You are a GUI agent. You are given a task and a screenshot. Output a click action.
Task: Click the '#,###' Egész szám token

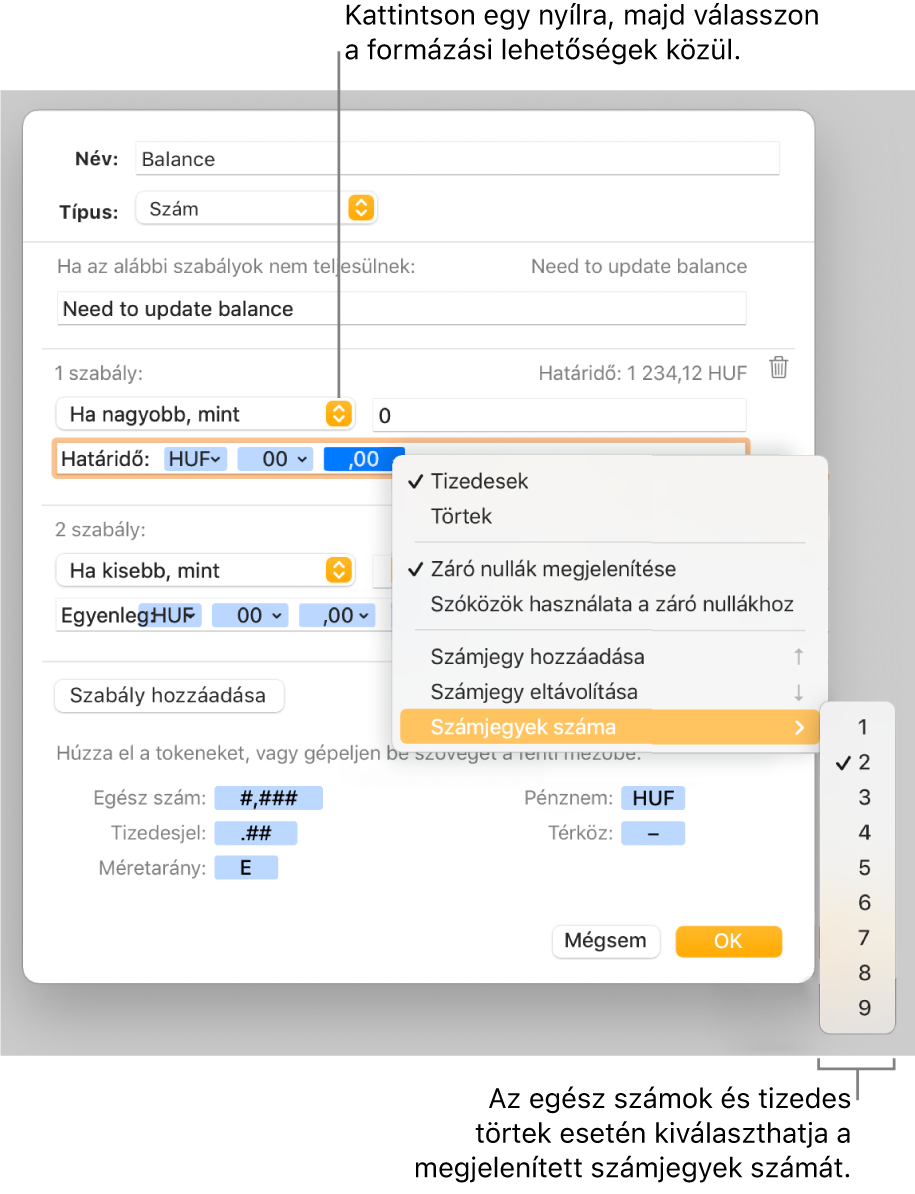(268, 798)
